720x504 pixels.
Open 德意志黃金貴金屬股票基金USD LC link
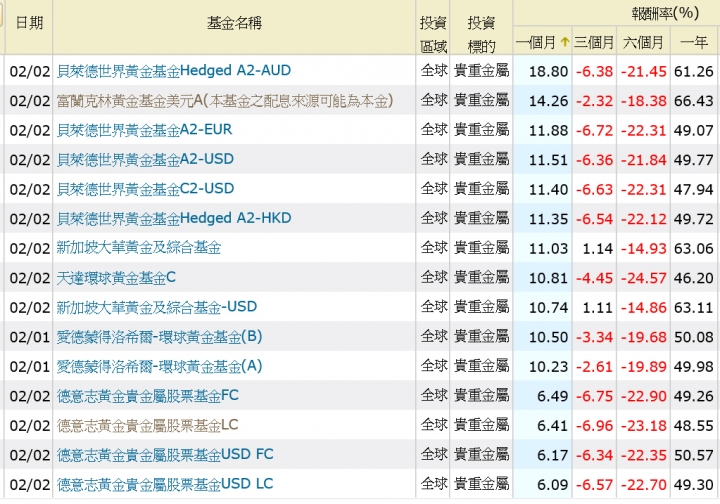click(x=165, y=484)
